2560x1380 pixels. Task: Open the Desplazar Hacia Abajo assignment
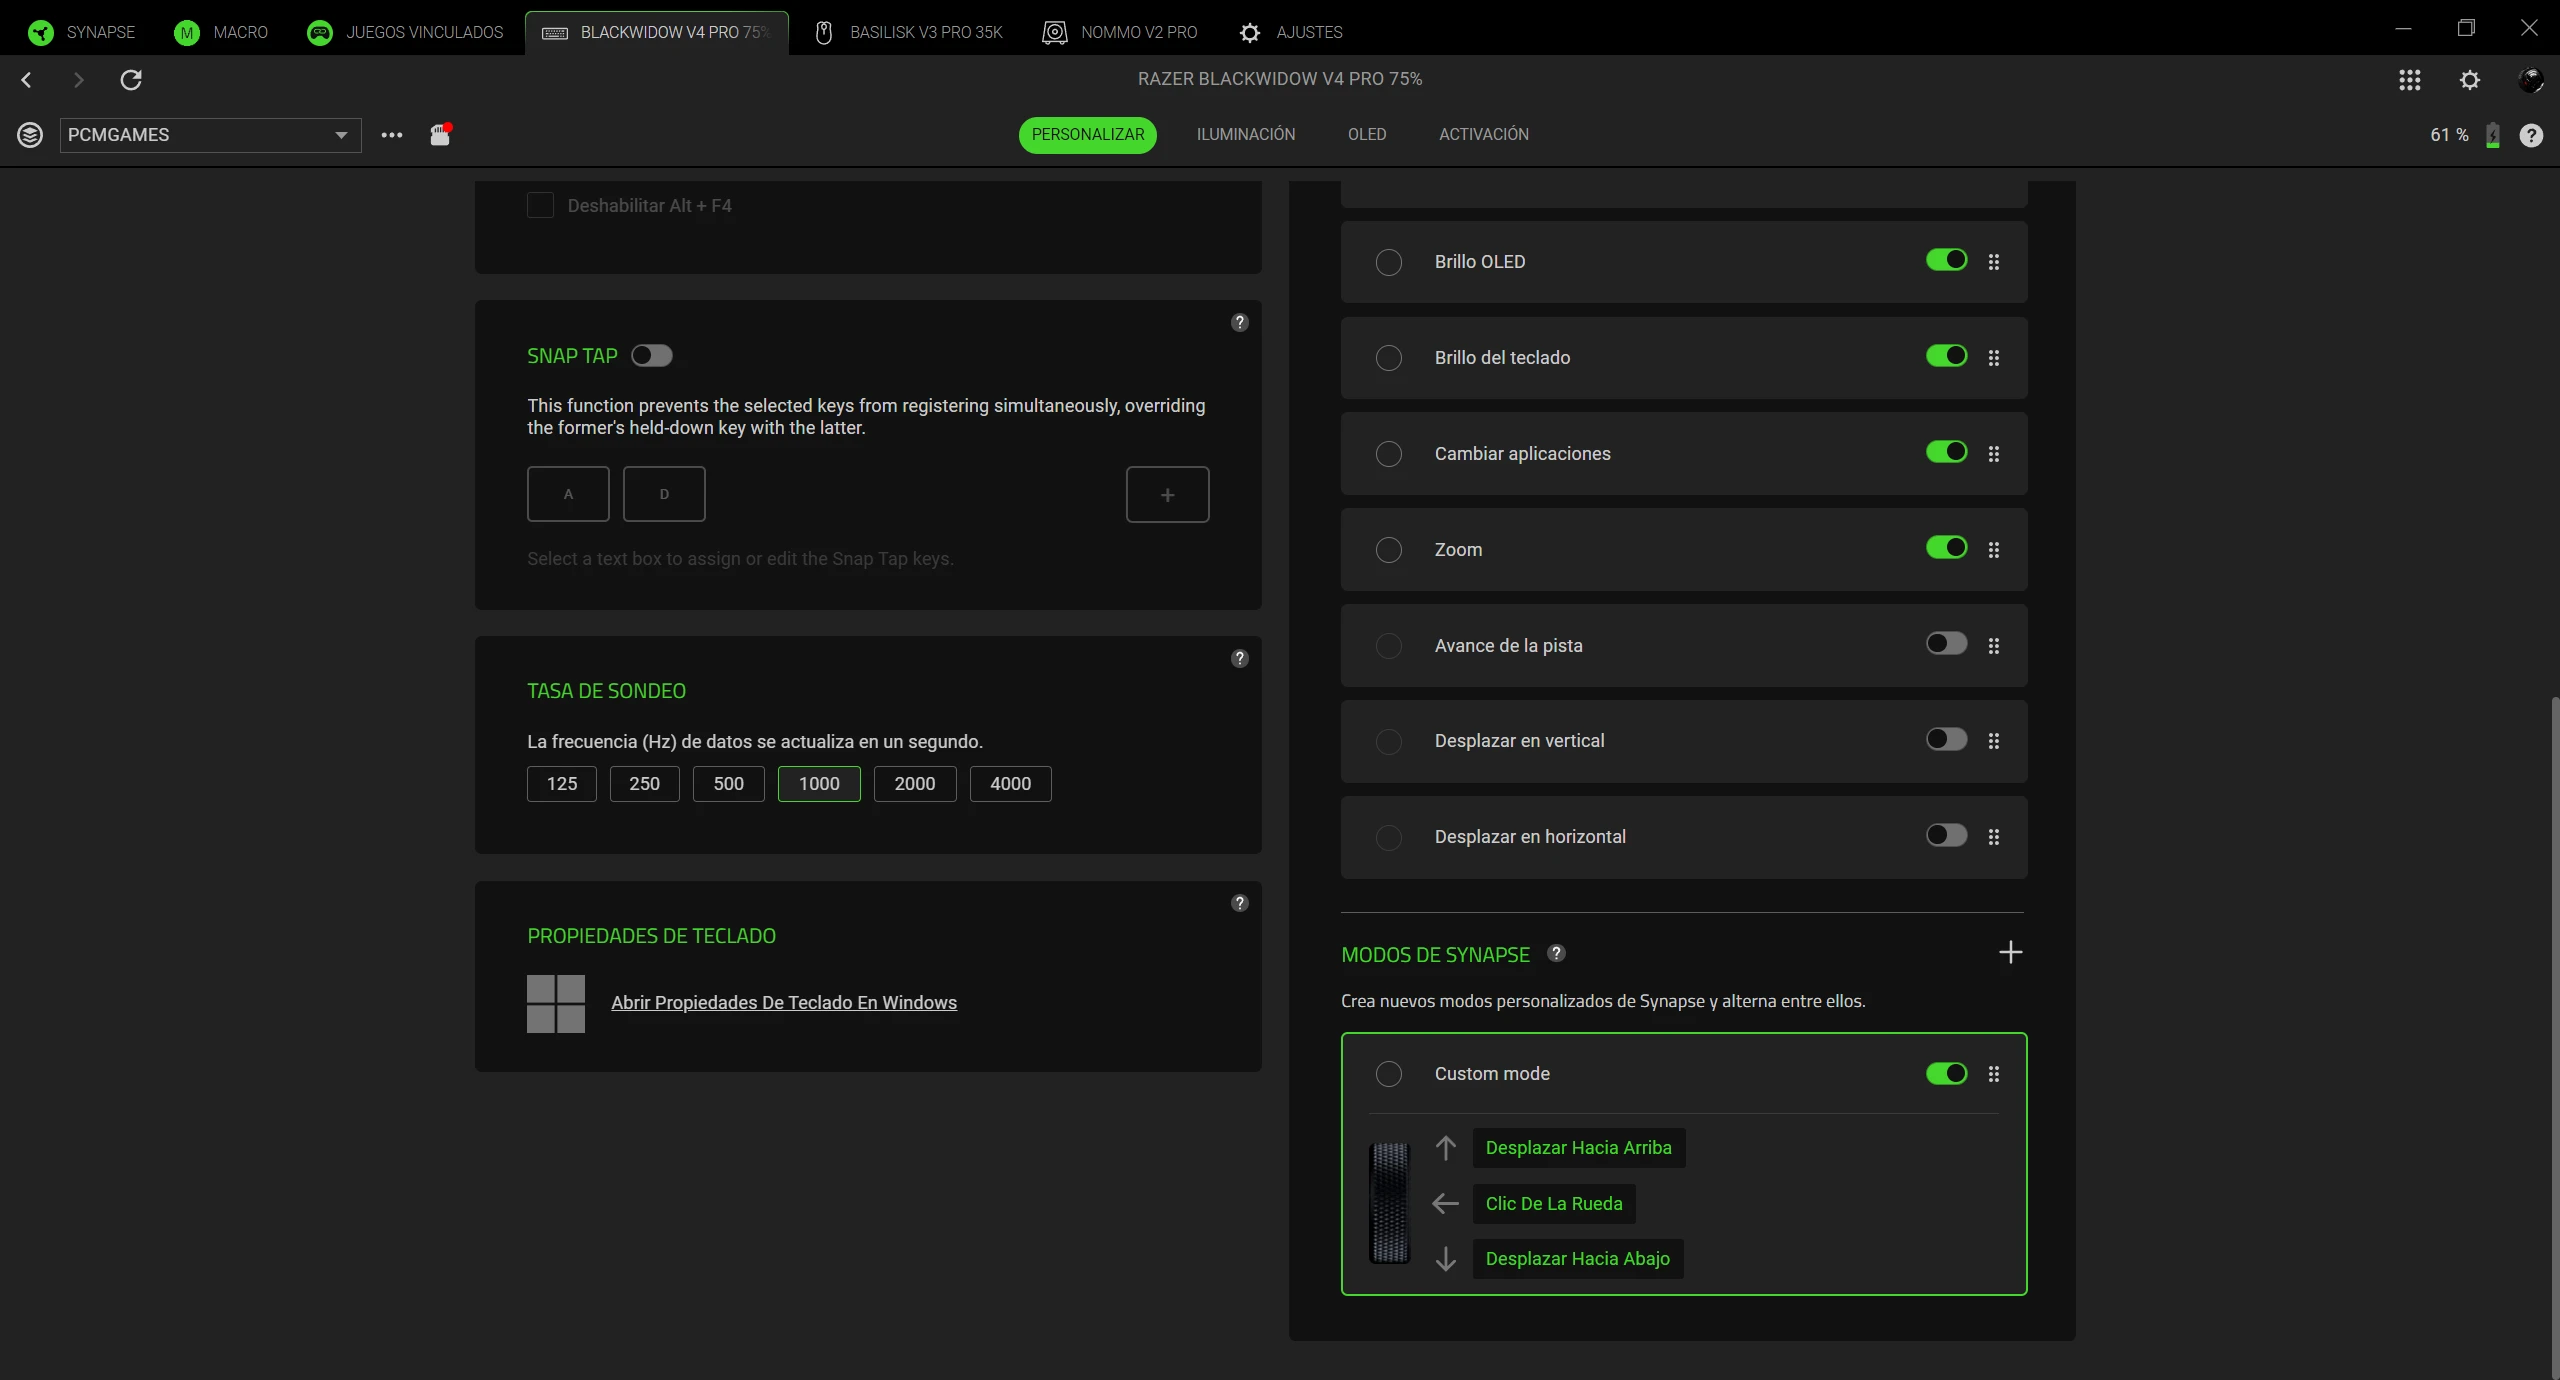tap(1578, 1259)
